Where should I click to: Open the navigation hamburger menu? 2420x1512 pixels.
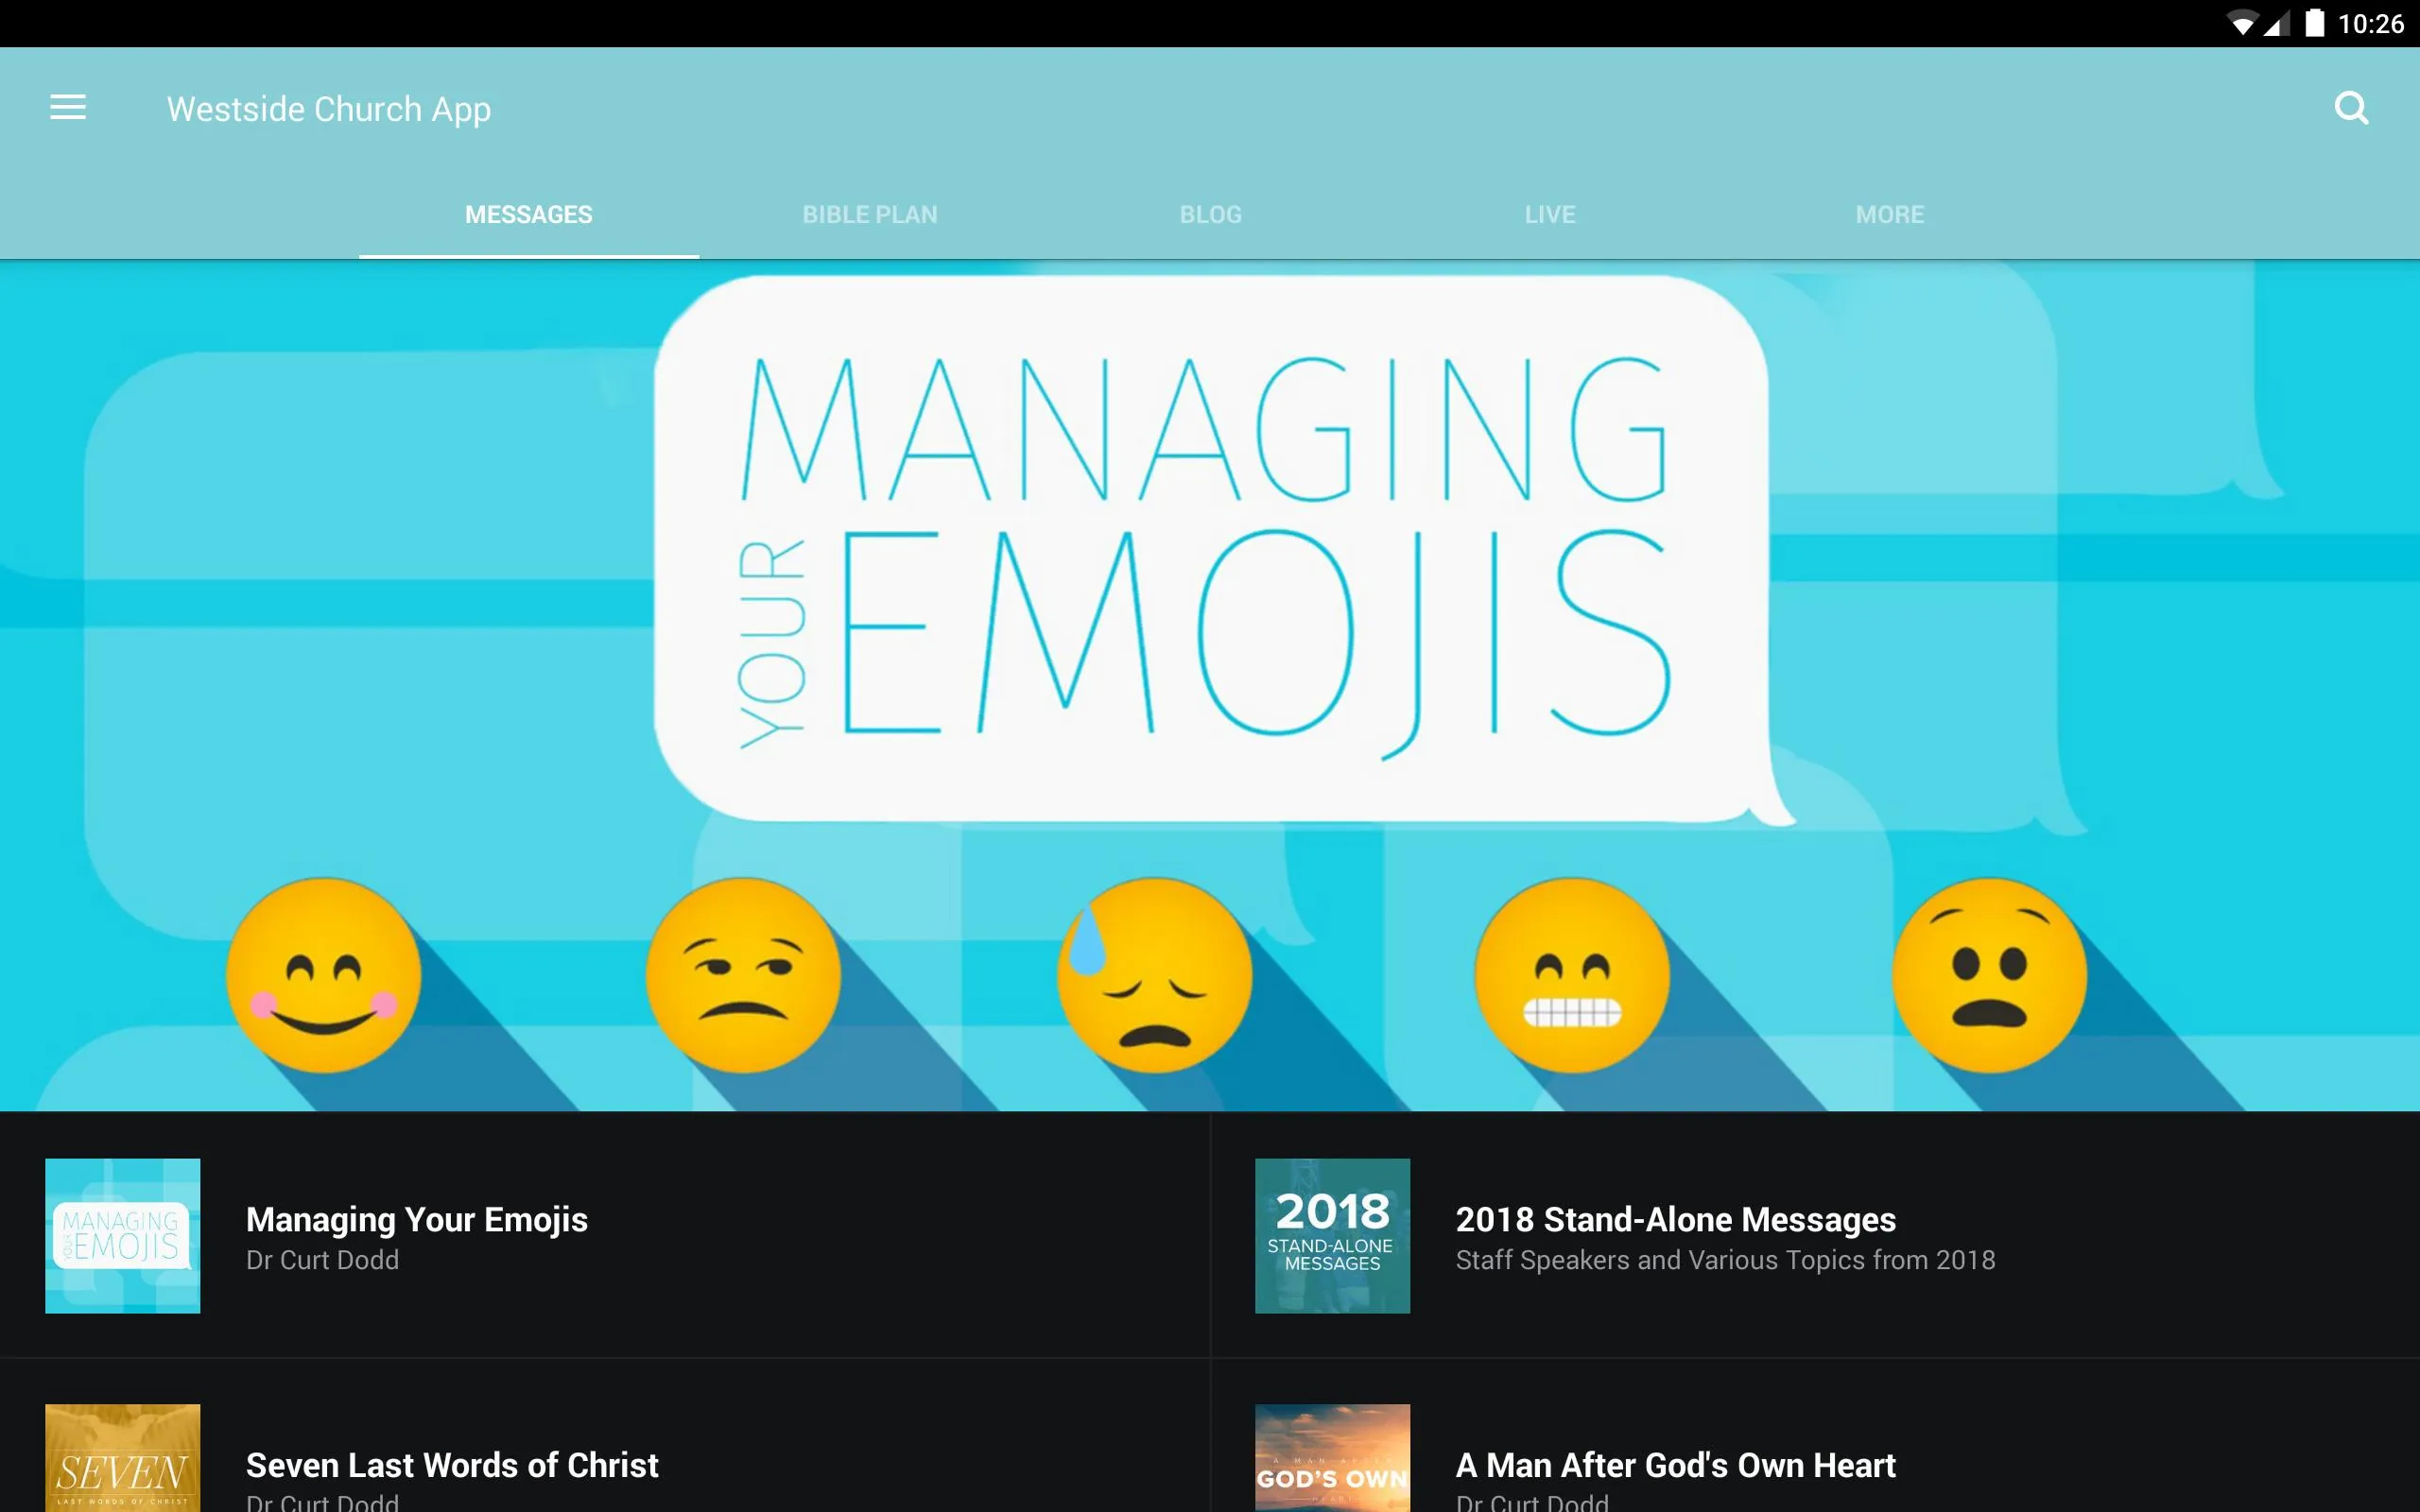pos(66,108)
